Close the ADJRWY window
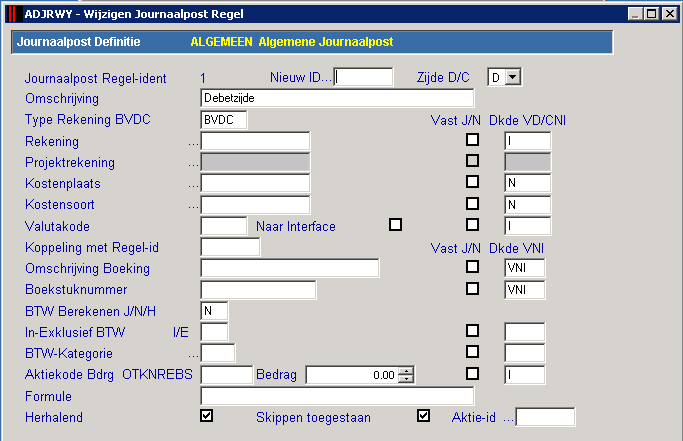This screenshot has height=441, width=683. click(669, 14)
